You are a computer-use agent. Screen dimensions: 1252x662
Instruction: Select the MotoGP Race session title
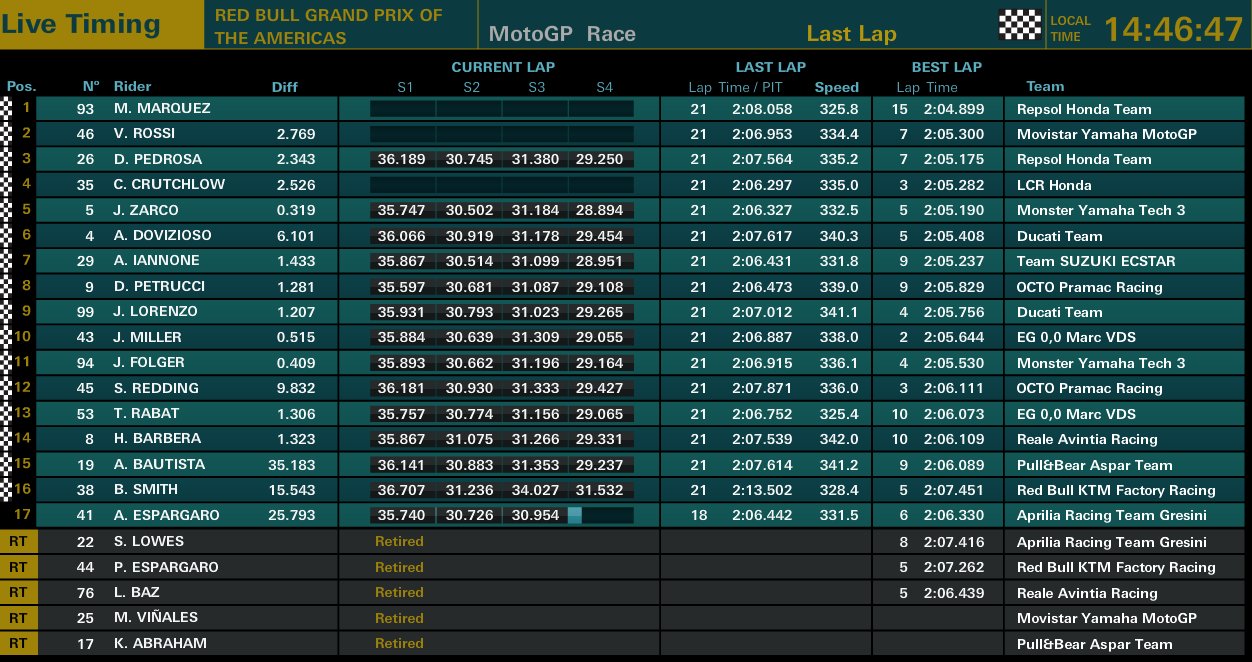click(x=562, y=34)
